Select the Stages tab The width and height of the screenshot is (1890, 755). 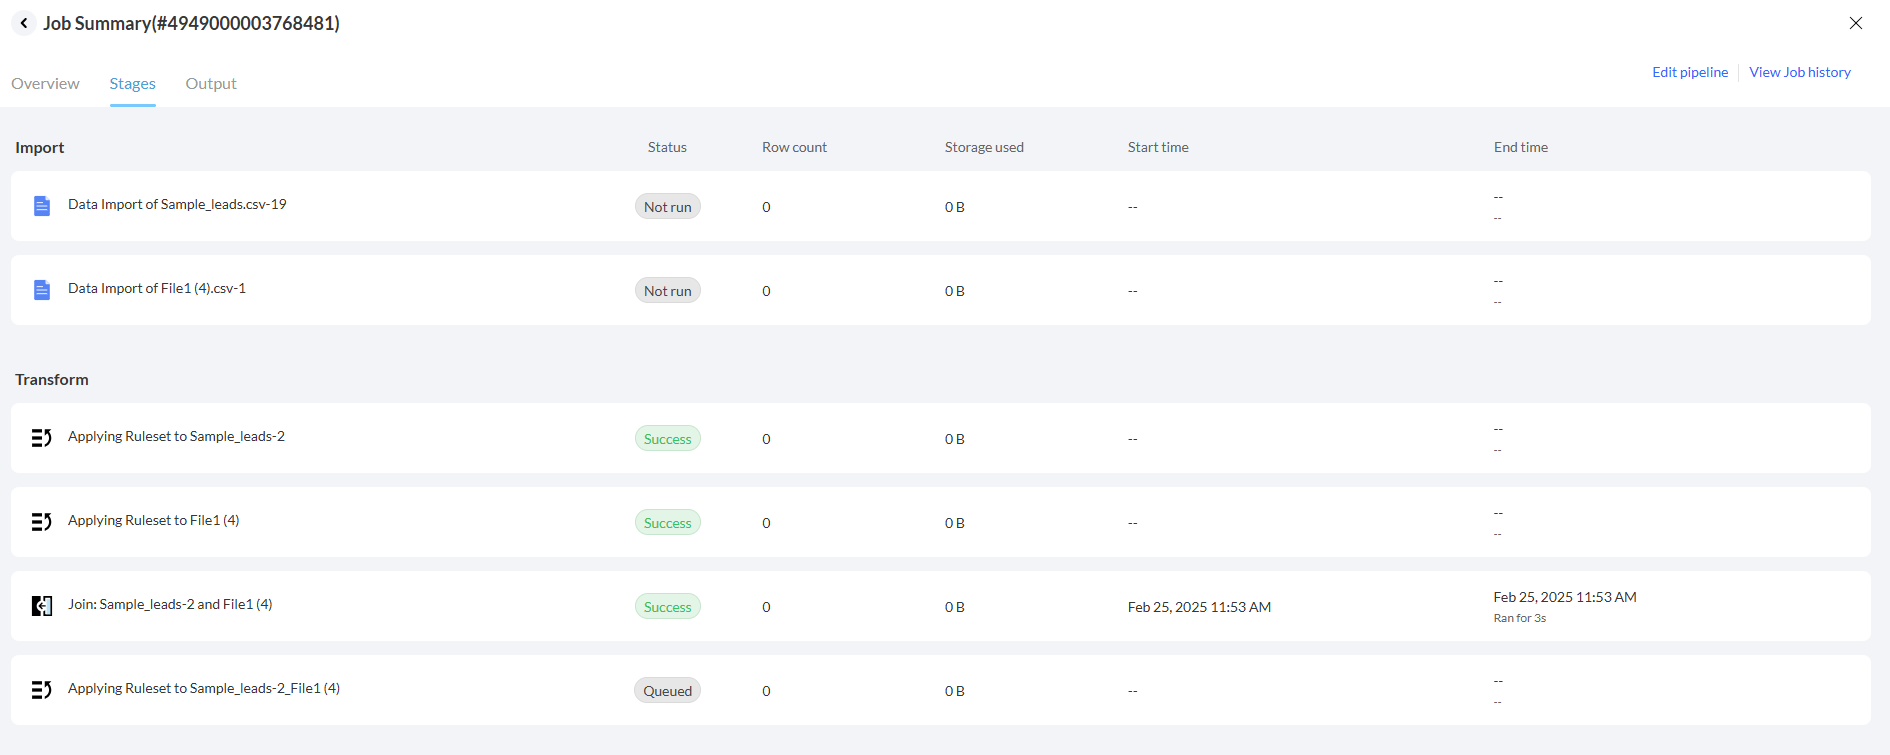(133, 84)
